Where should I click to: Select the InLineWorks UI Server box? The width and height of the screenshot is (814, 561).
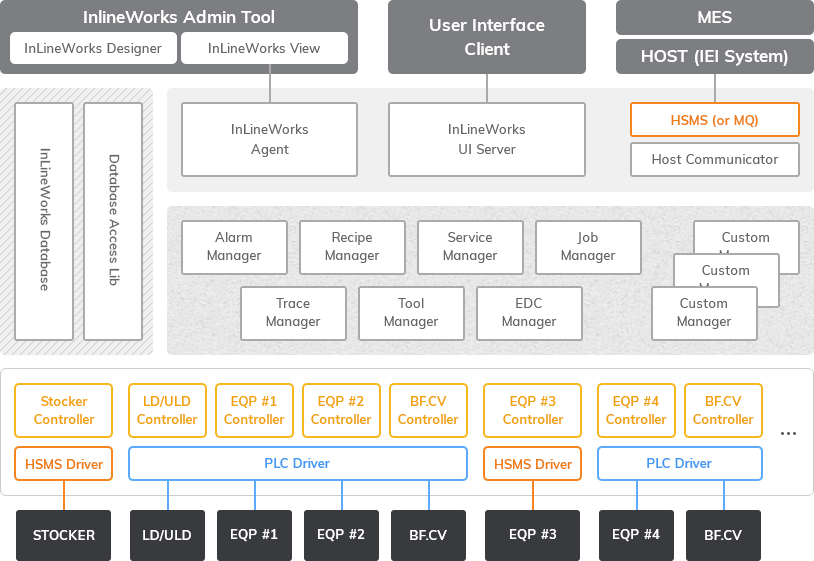486,139
